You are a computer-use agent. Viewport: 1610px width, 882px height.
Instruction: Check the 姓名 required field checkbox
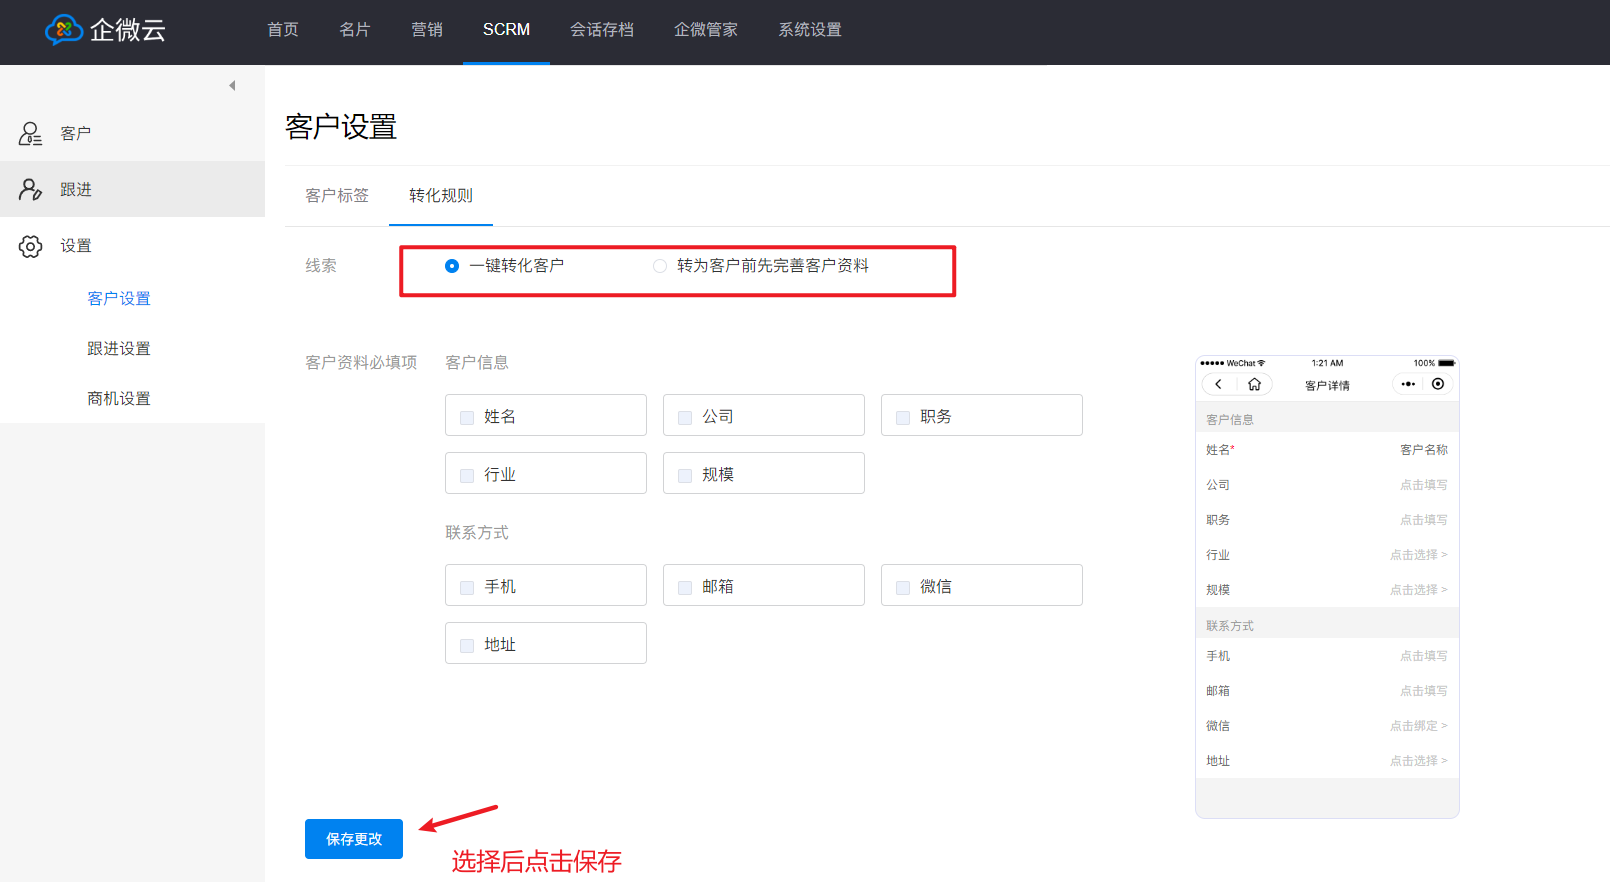467,418
